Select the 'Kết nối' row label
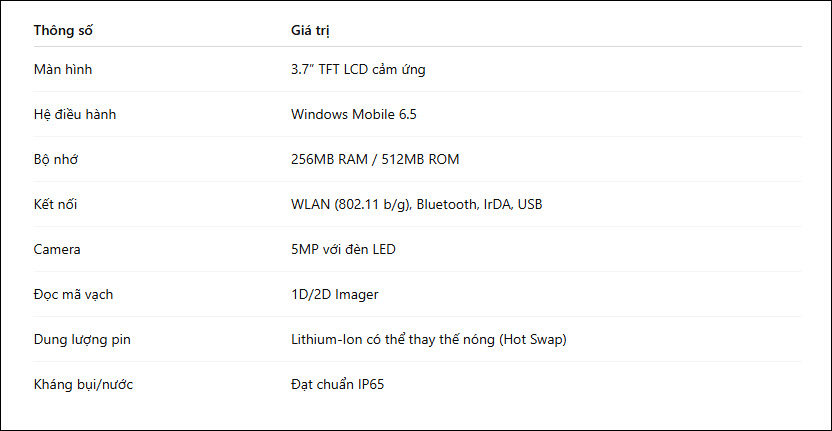This screenshot has width=832, height=431. (x=55, y=204)
